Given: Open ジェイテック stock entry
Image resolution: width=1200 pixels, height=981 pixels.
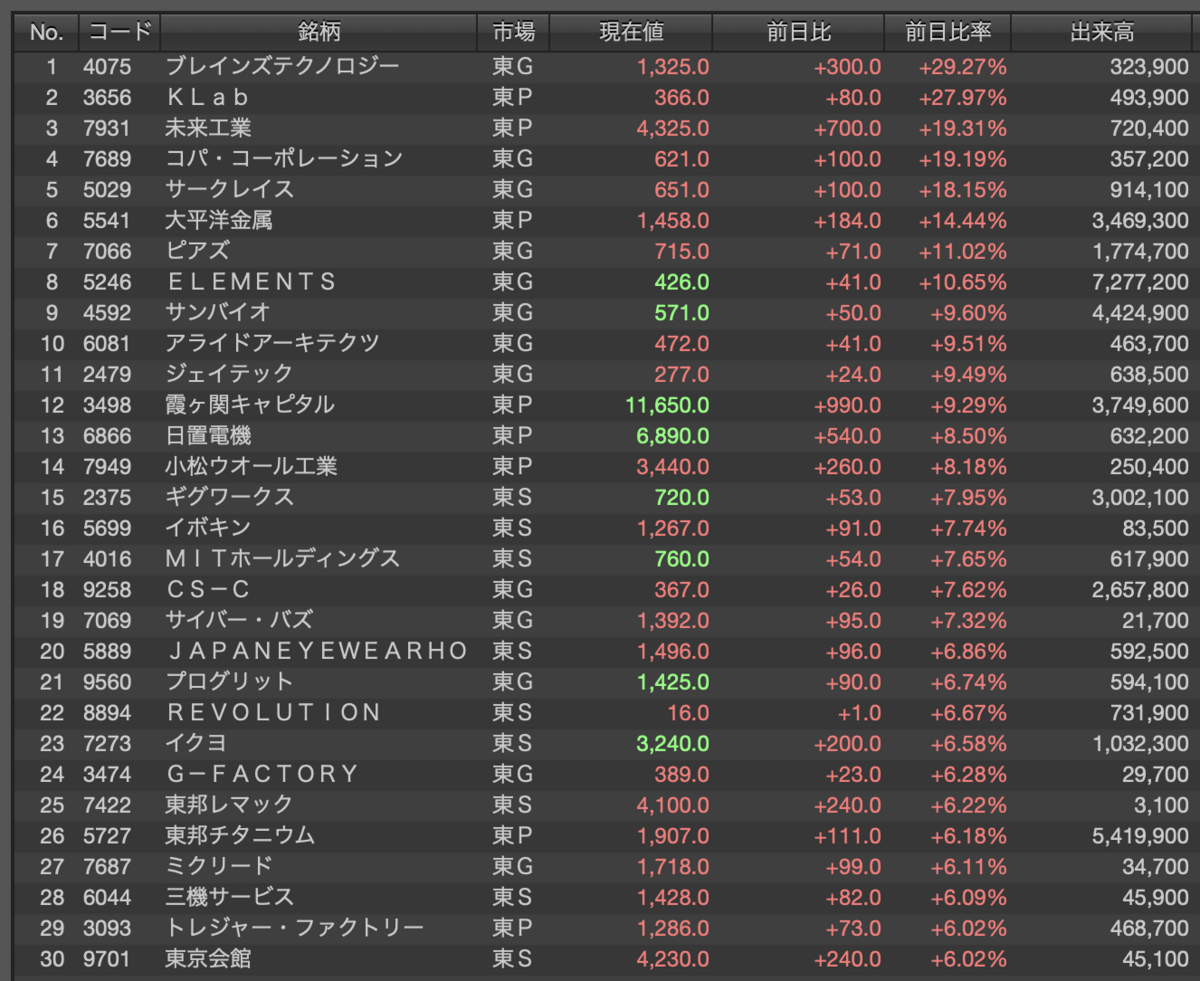Looking at the screenshot, I should pos(229,374).
